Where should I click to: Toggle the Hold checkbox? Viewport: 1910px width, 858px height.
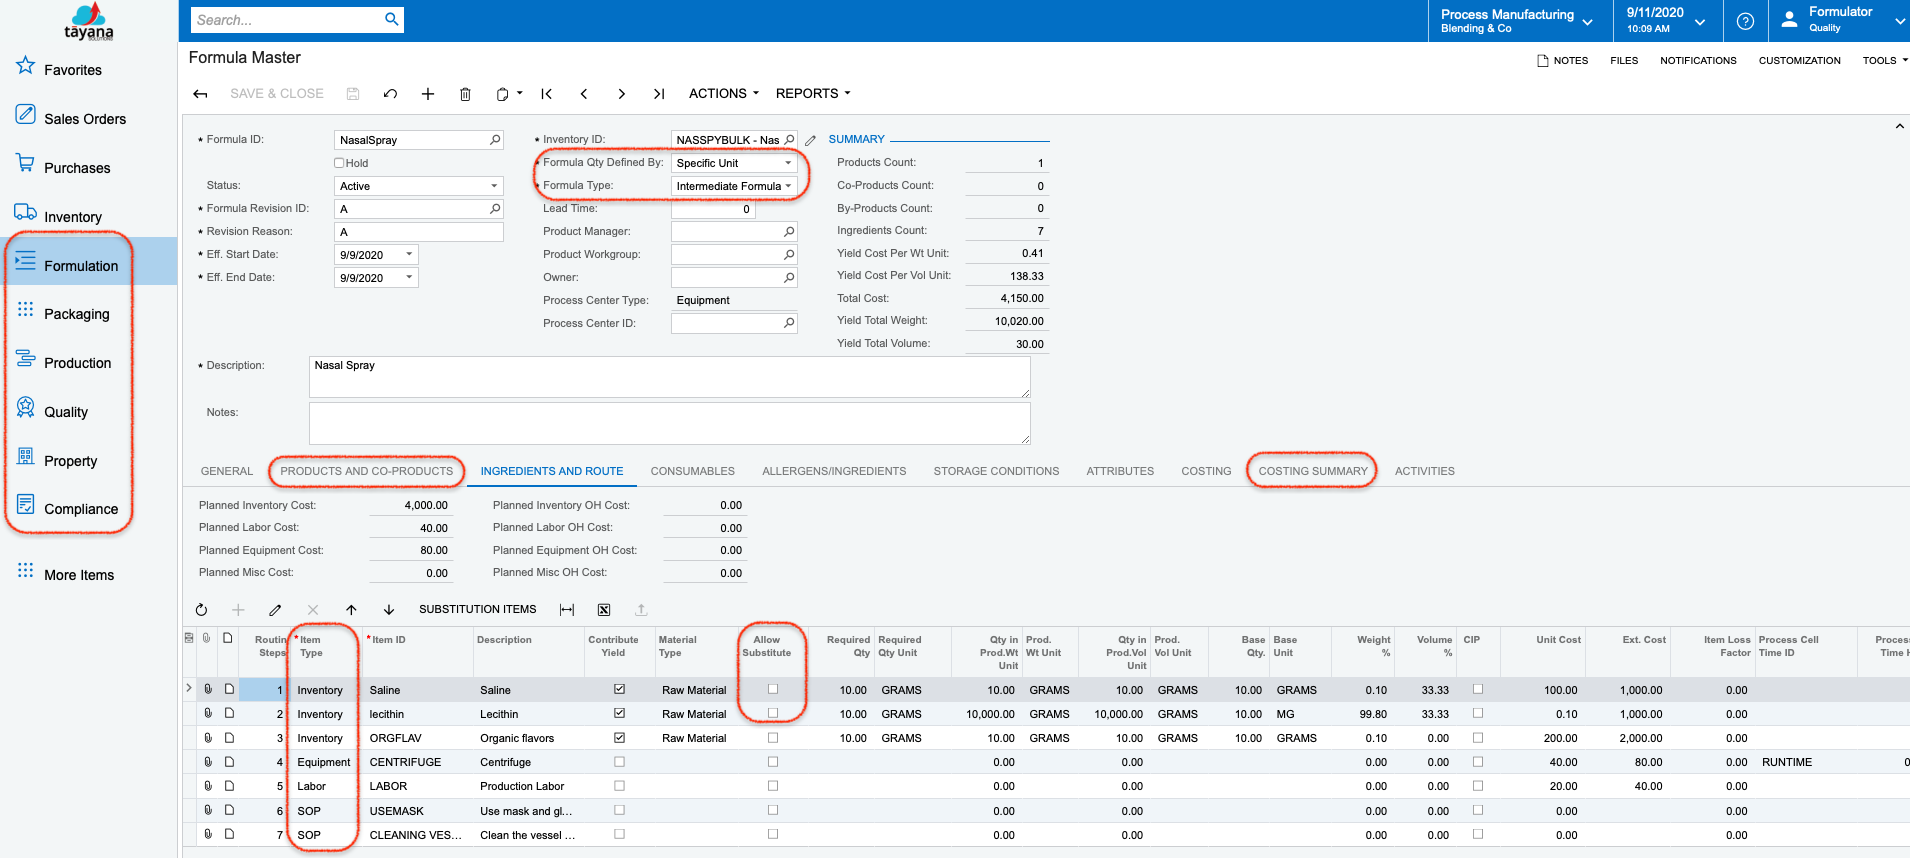(x=339, y=163)
